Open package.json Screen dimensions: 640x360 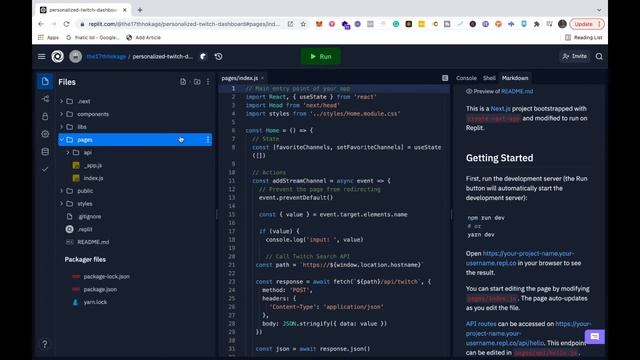pyautogui.click(x=100, y=289)
